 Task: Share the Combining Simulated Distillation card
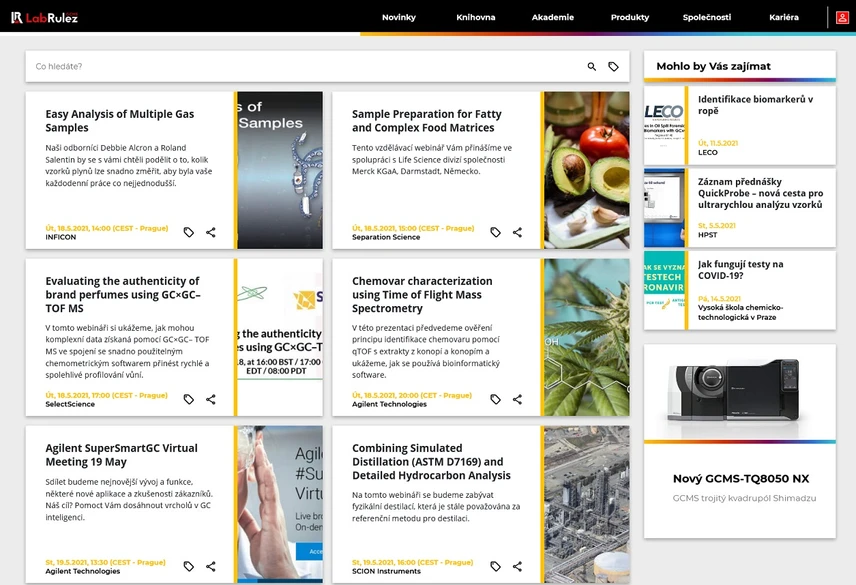click(517, 567)
